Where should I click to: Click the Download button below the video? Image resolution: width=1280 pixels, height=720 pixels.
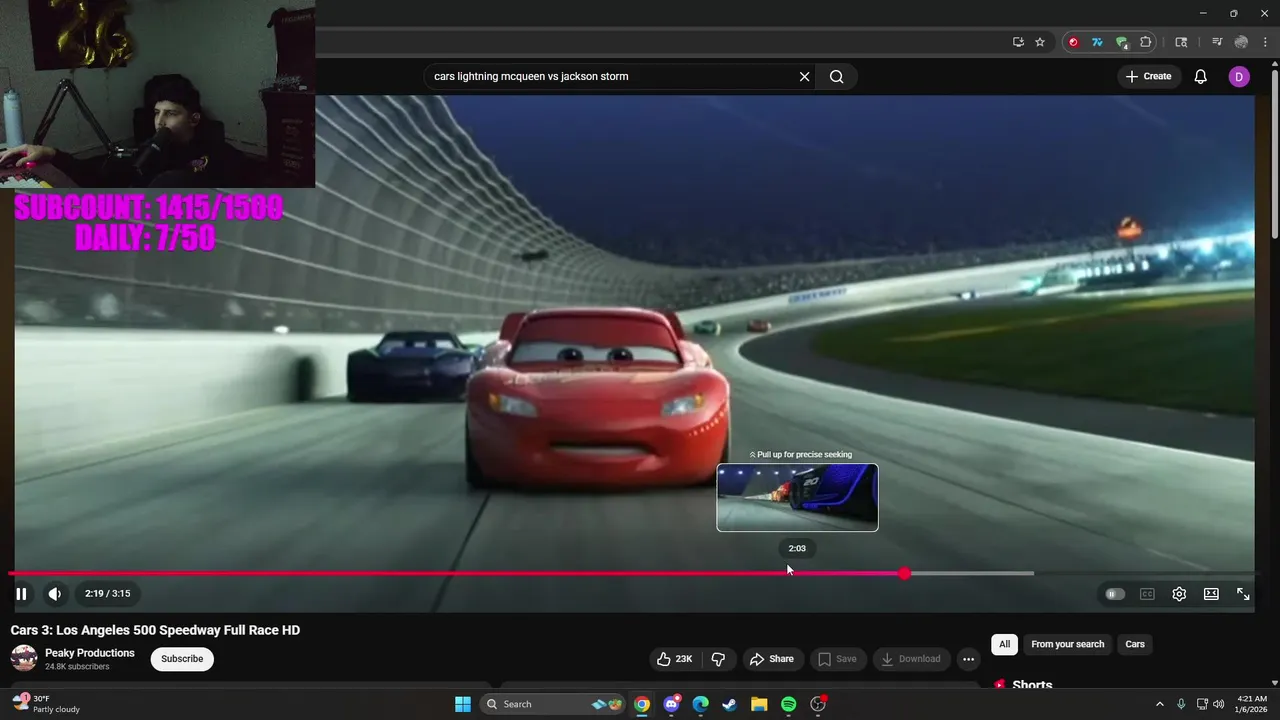tap(911, 659)
